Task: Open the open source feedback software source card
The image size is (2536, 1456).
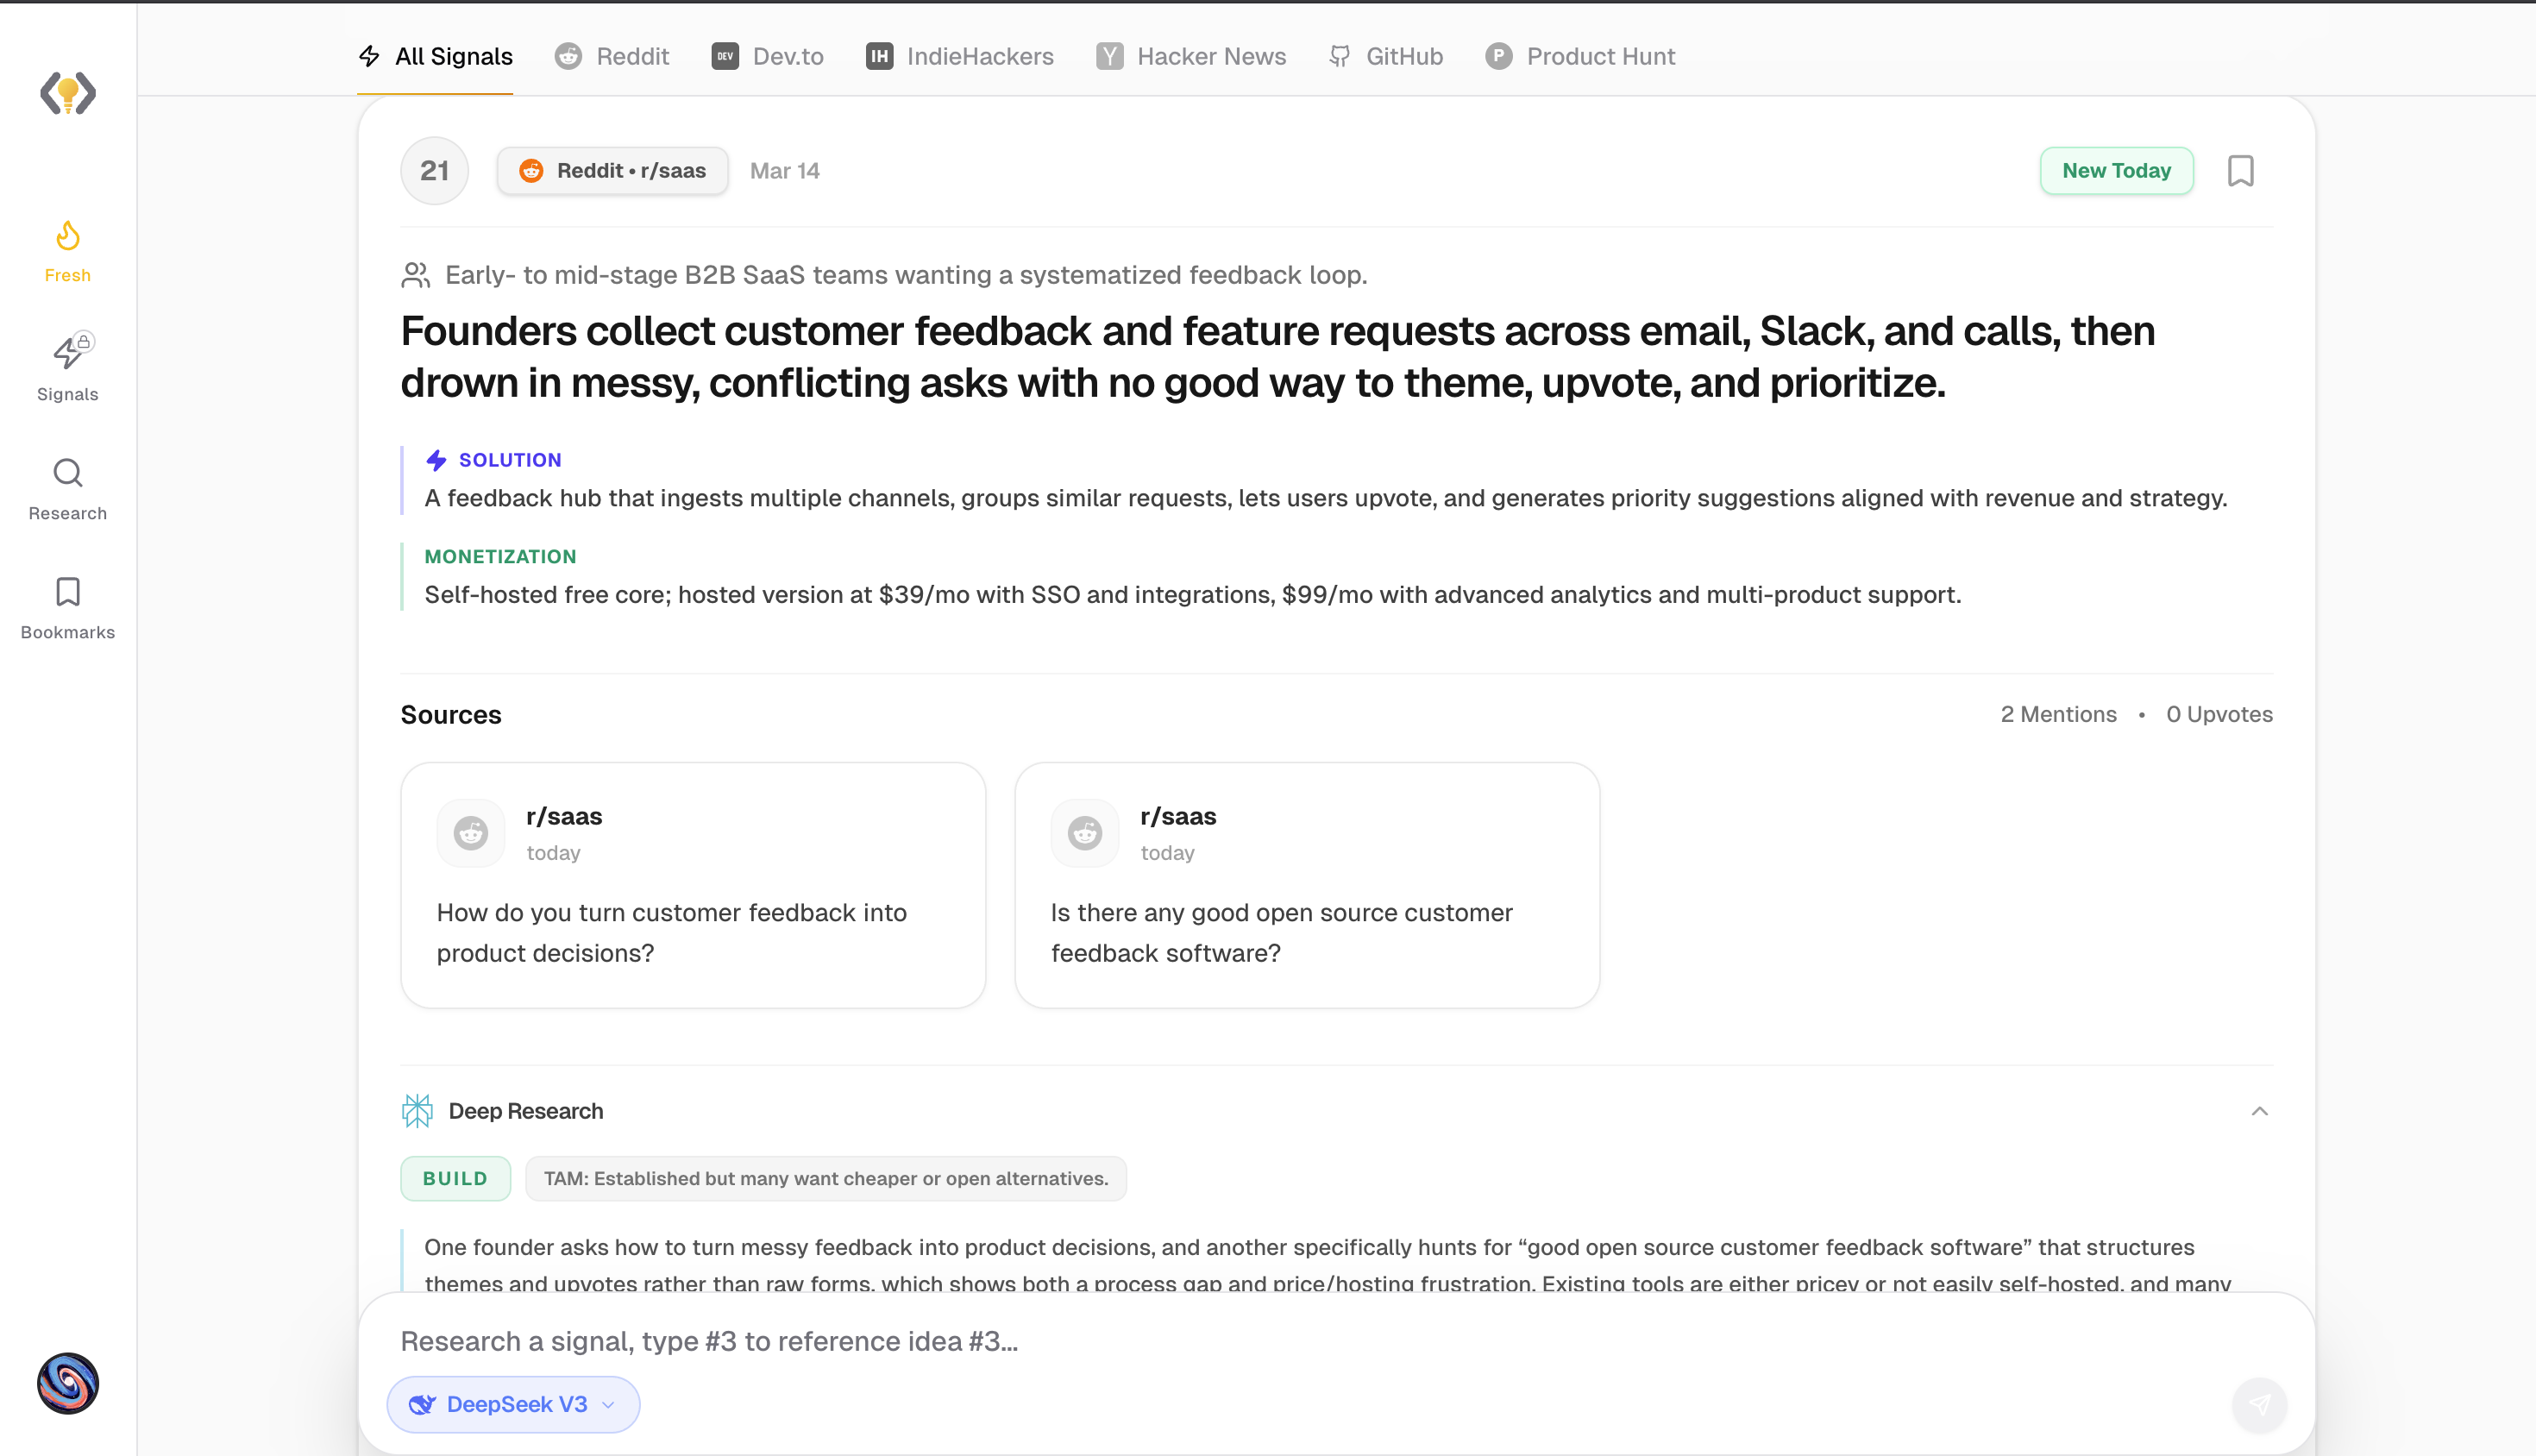Action: 1307,885
